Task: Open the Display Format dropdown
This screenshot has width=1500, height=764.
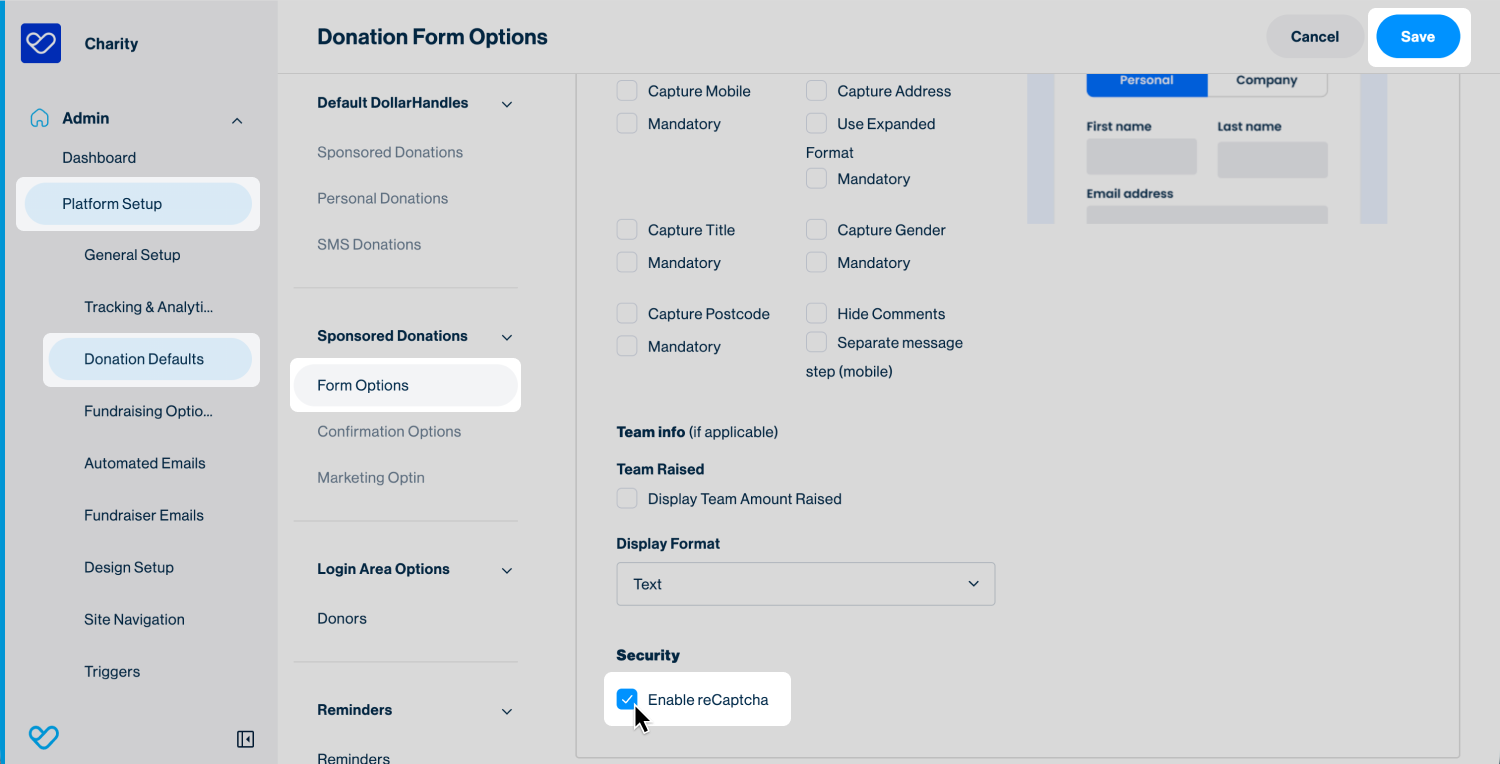Action: (805, 584)
